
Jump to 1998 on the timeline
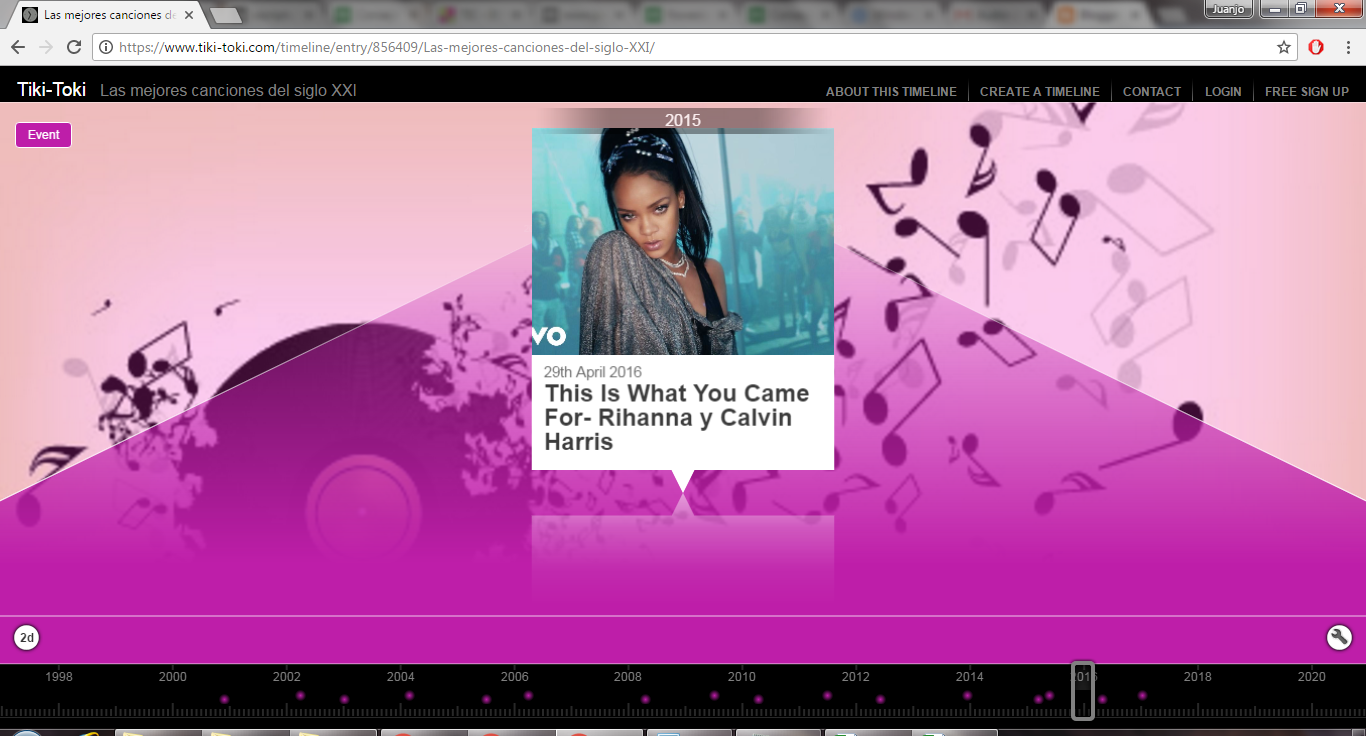59,677
